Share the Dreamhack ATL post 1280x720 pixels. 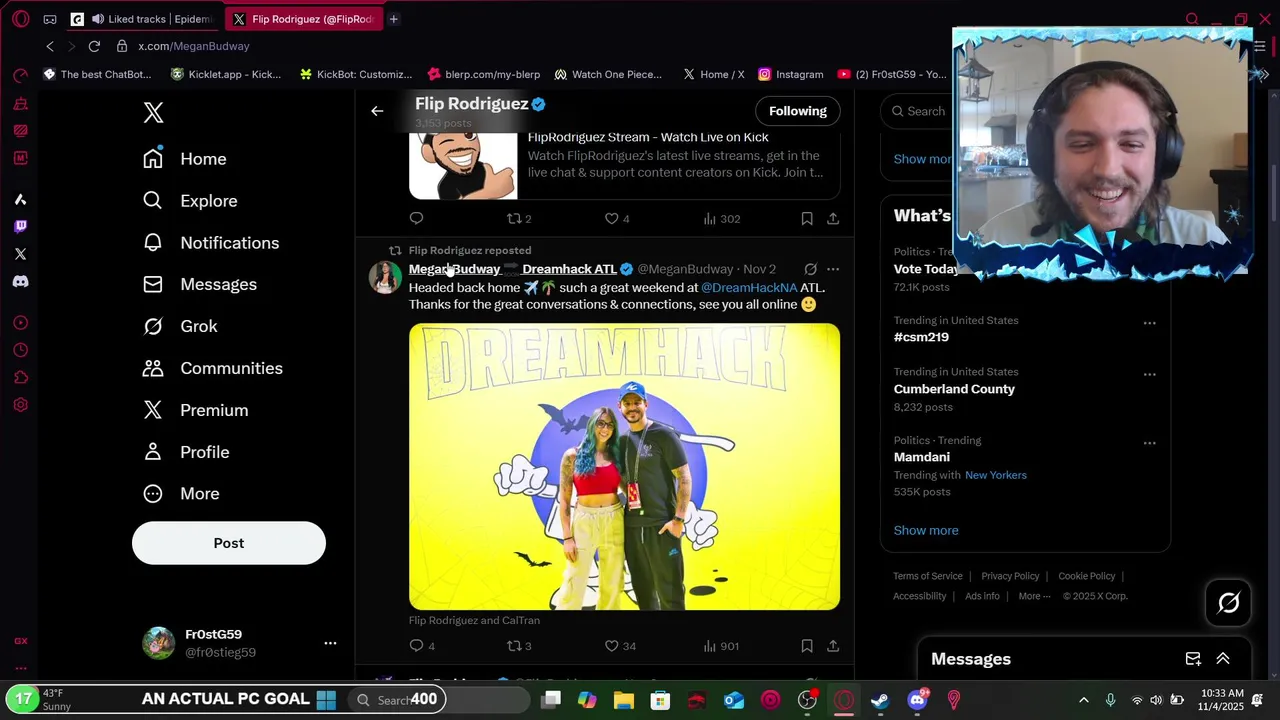point(833,646)
